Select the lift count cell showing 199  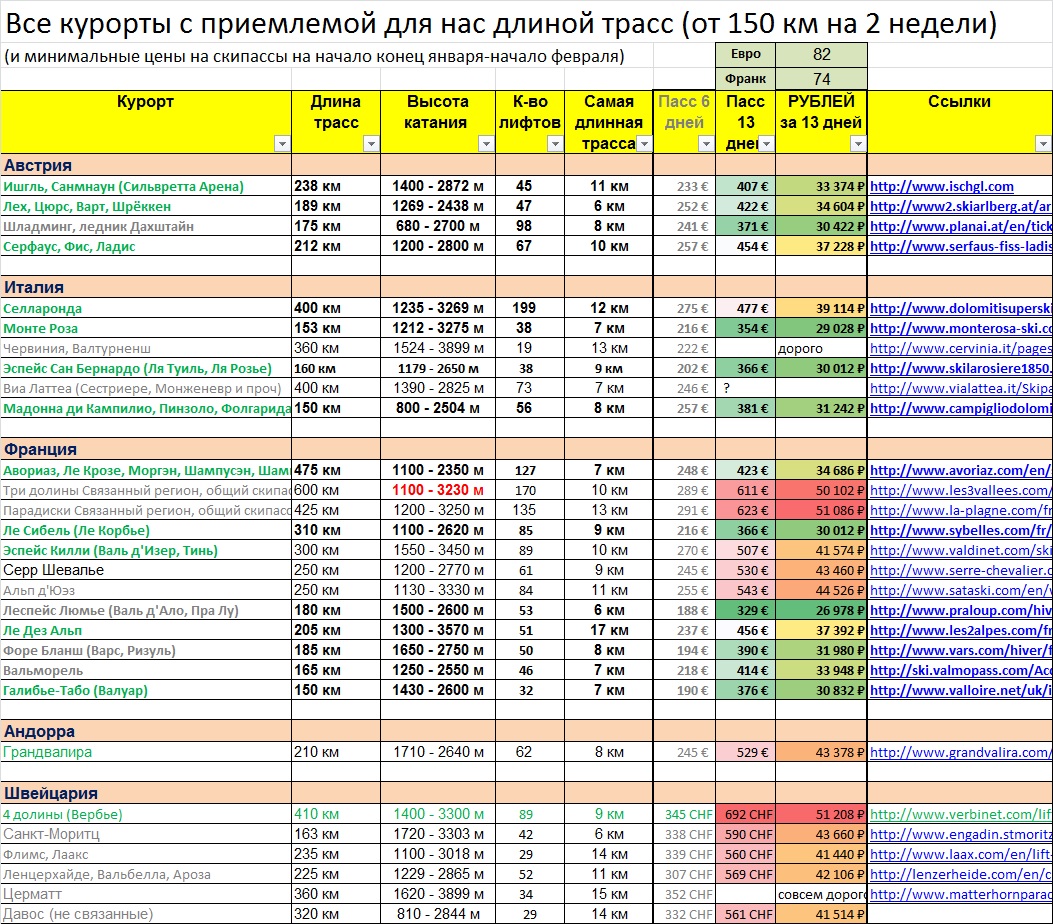[x=530, y=308]
